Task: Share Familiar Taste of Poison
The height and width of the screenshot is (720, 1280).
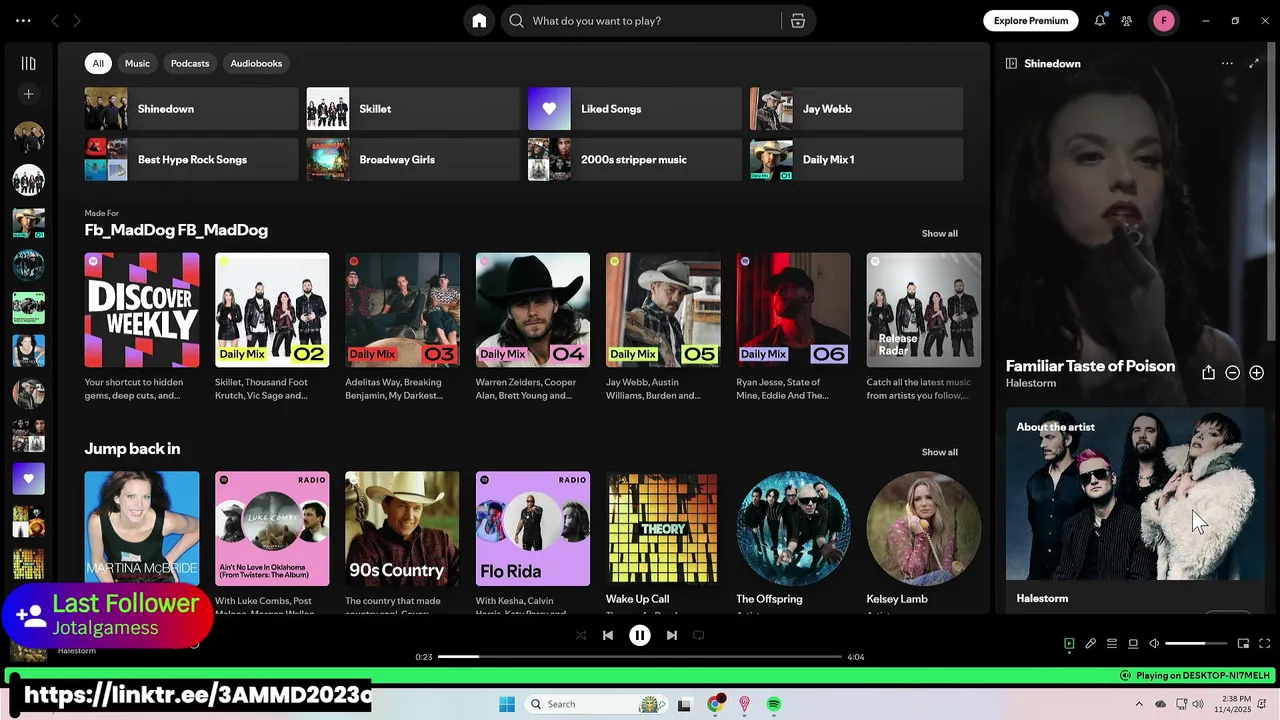Action: coord(1208,372)
